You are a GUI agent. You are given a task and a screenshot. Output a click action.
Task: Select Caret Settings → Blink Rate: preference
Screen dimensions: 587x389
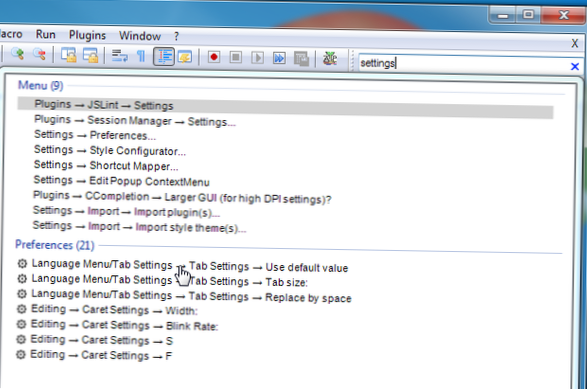(x=117, y=325)
